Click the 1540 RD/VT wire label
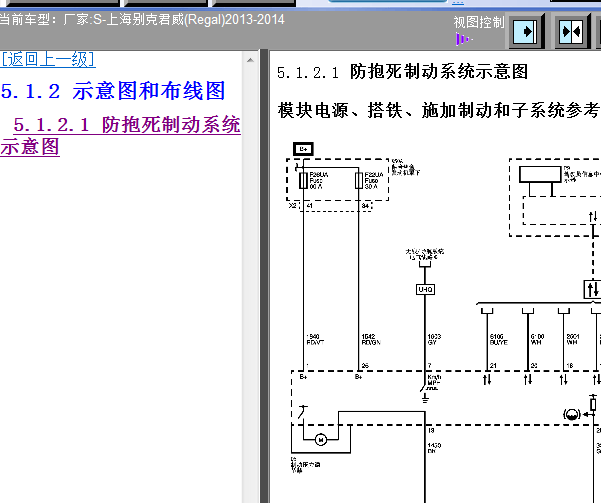The image size is (601, 503). (x=315, y=339)
